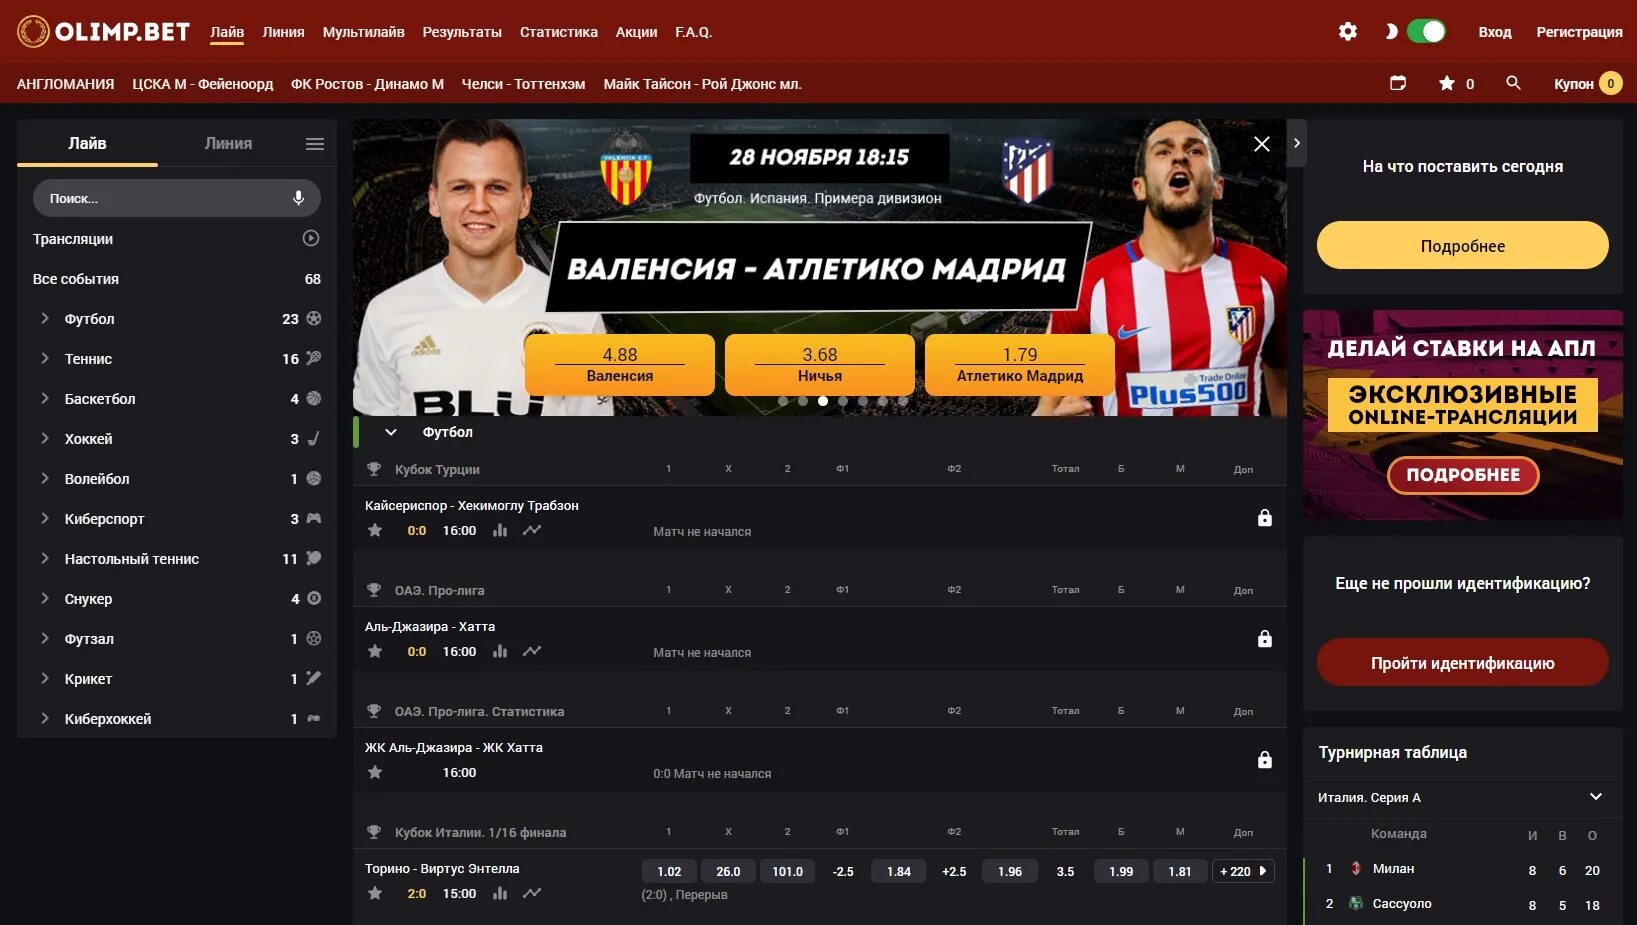Toggle the dark/light theme switch
Image resolution: width=1637 pixels, height=925 pixels.
coord(1426,32)
